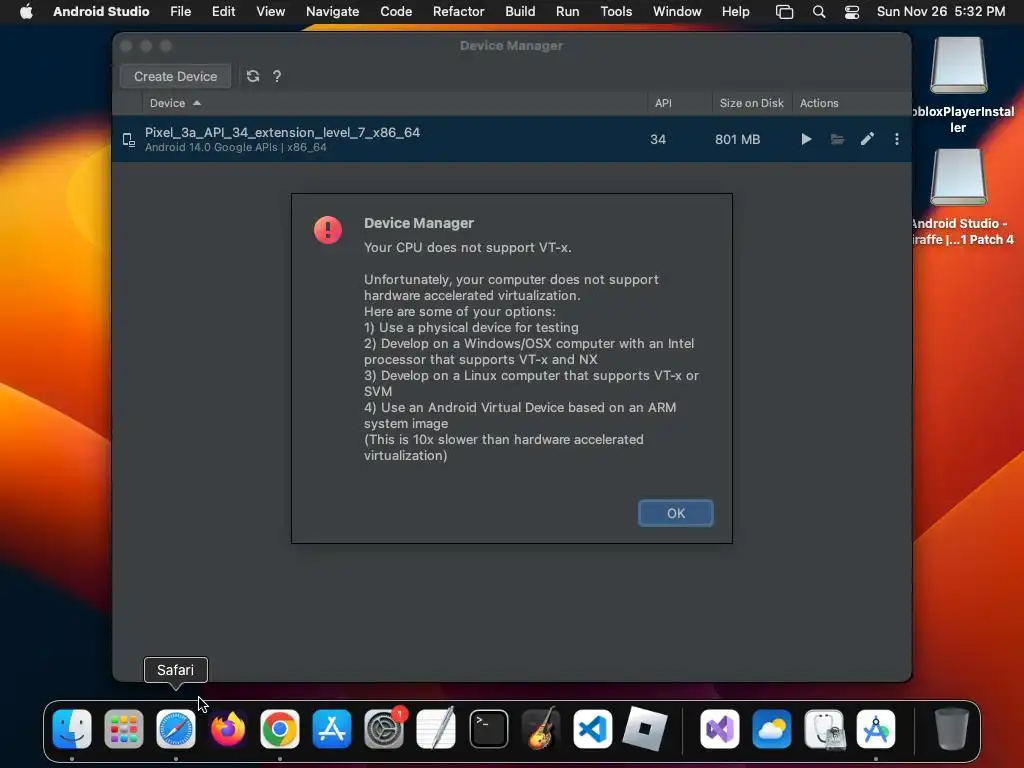Open the Help menu

(735, 11)
